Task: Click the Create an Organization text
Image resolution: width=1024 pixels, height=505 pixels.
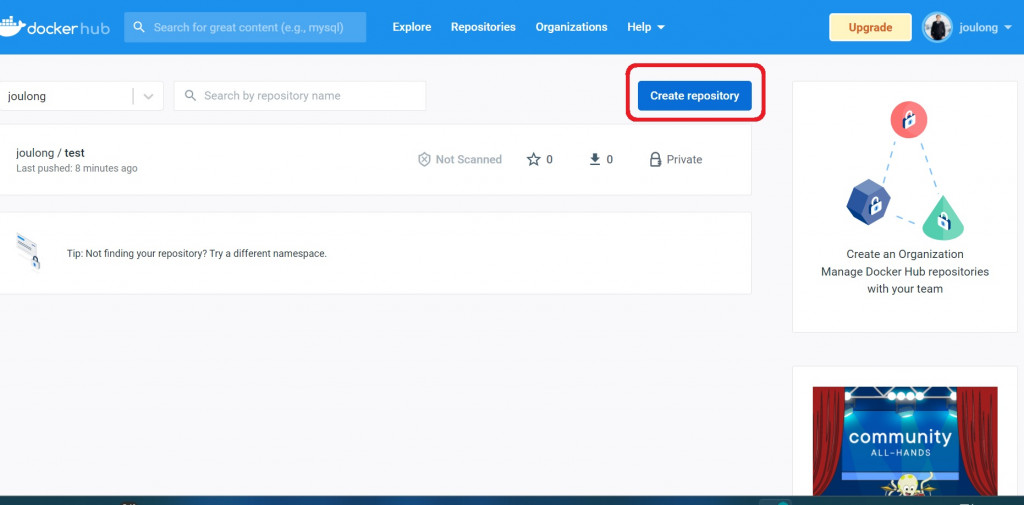Action: (x=905, y=254)
